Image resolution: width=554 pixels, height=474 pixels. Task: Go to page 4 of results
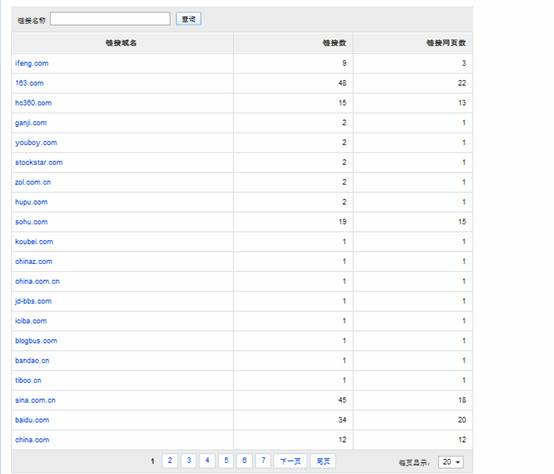[207, 461]
